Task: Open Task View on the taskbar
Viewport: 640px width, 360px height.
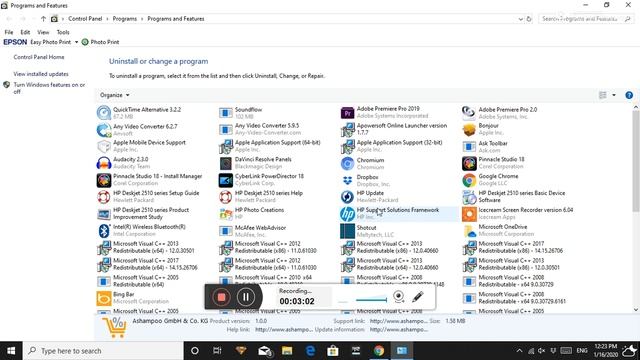Action: pos(217,351)
